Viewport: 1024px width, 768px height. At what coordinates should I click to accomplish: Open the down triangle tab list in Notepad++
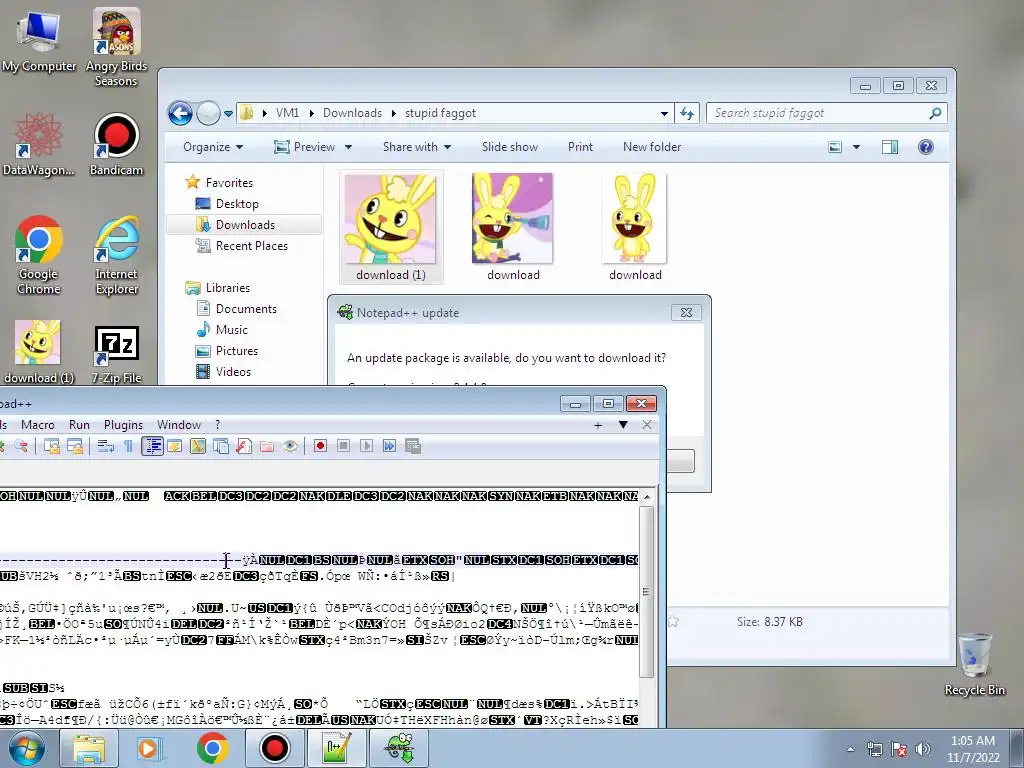coord(623,425)
